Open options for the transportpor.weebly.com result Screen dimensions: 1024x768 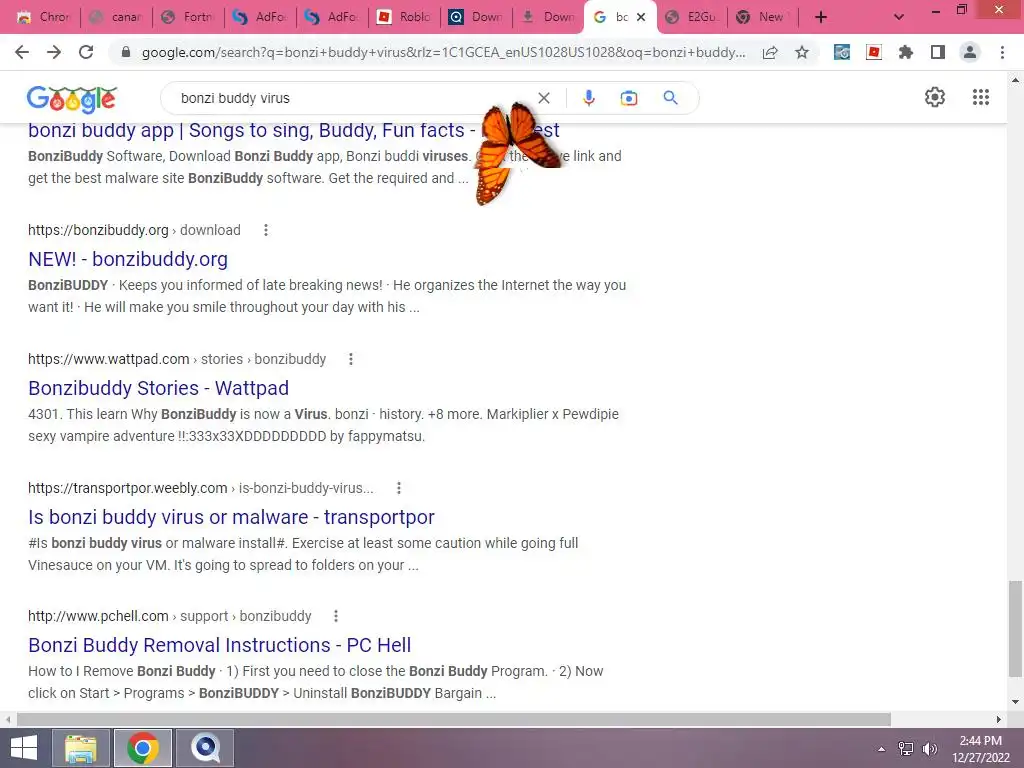click(399, 488)
